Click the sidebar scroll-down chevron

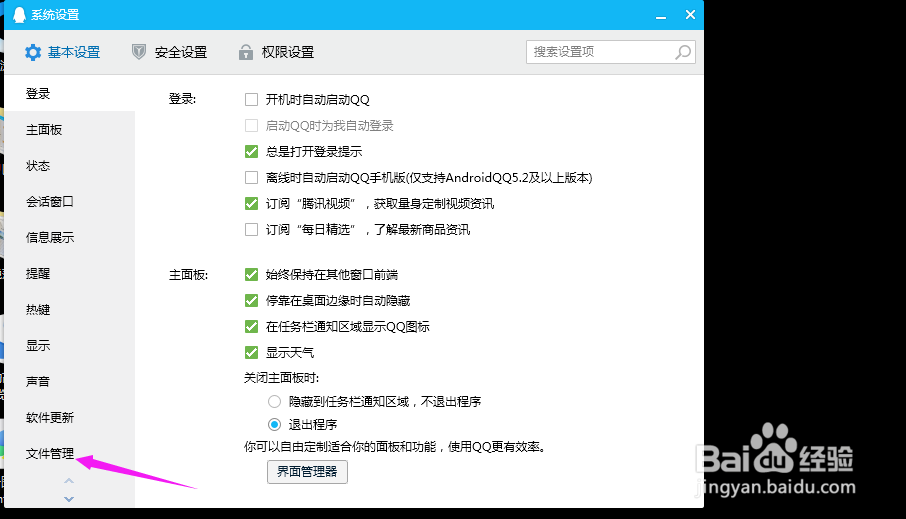pos(69,499)
